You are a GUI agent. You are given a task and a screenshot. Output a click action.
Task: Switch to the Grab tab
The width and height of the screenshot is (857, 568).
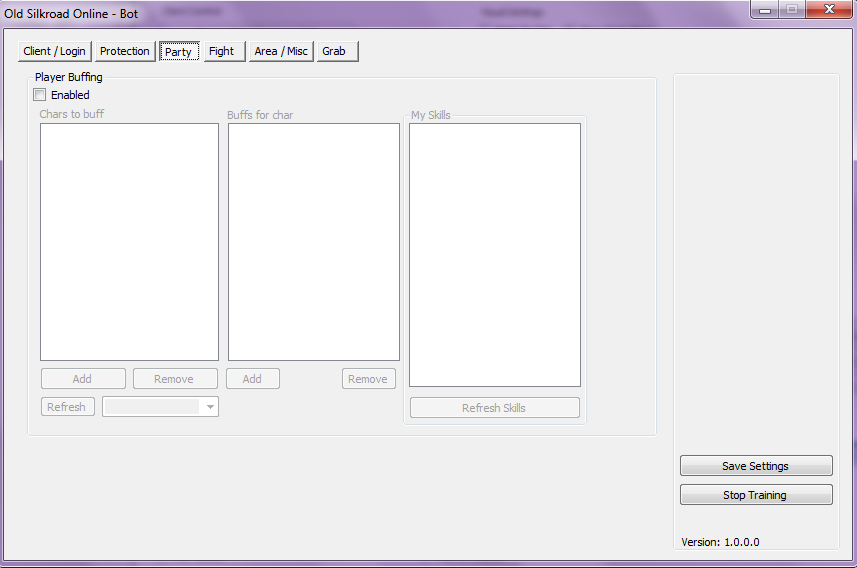338,51
